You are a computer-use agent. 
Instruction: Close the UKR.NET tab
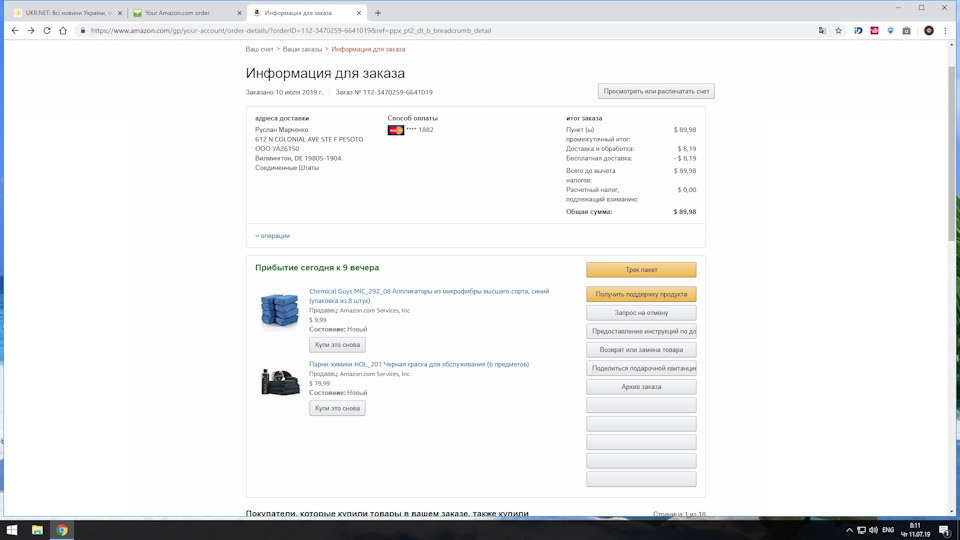(x=120, y=13)
